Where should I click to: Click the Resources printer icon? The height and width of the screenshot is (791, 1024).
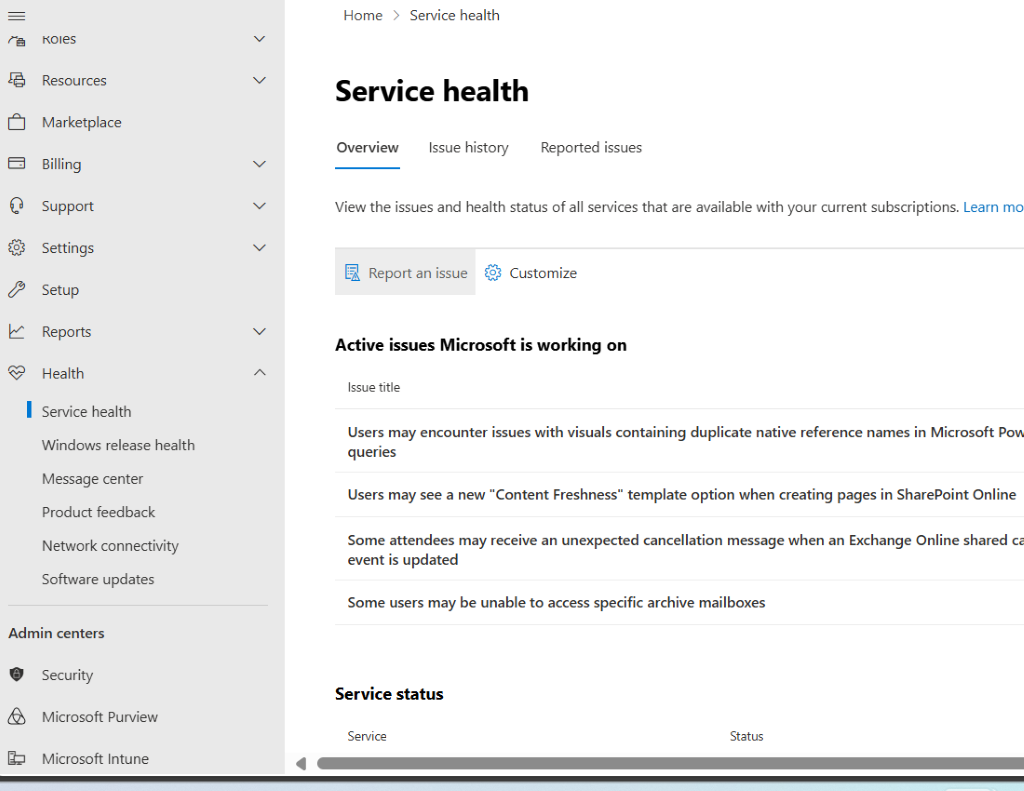point(16,80)
